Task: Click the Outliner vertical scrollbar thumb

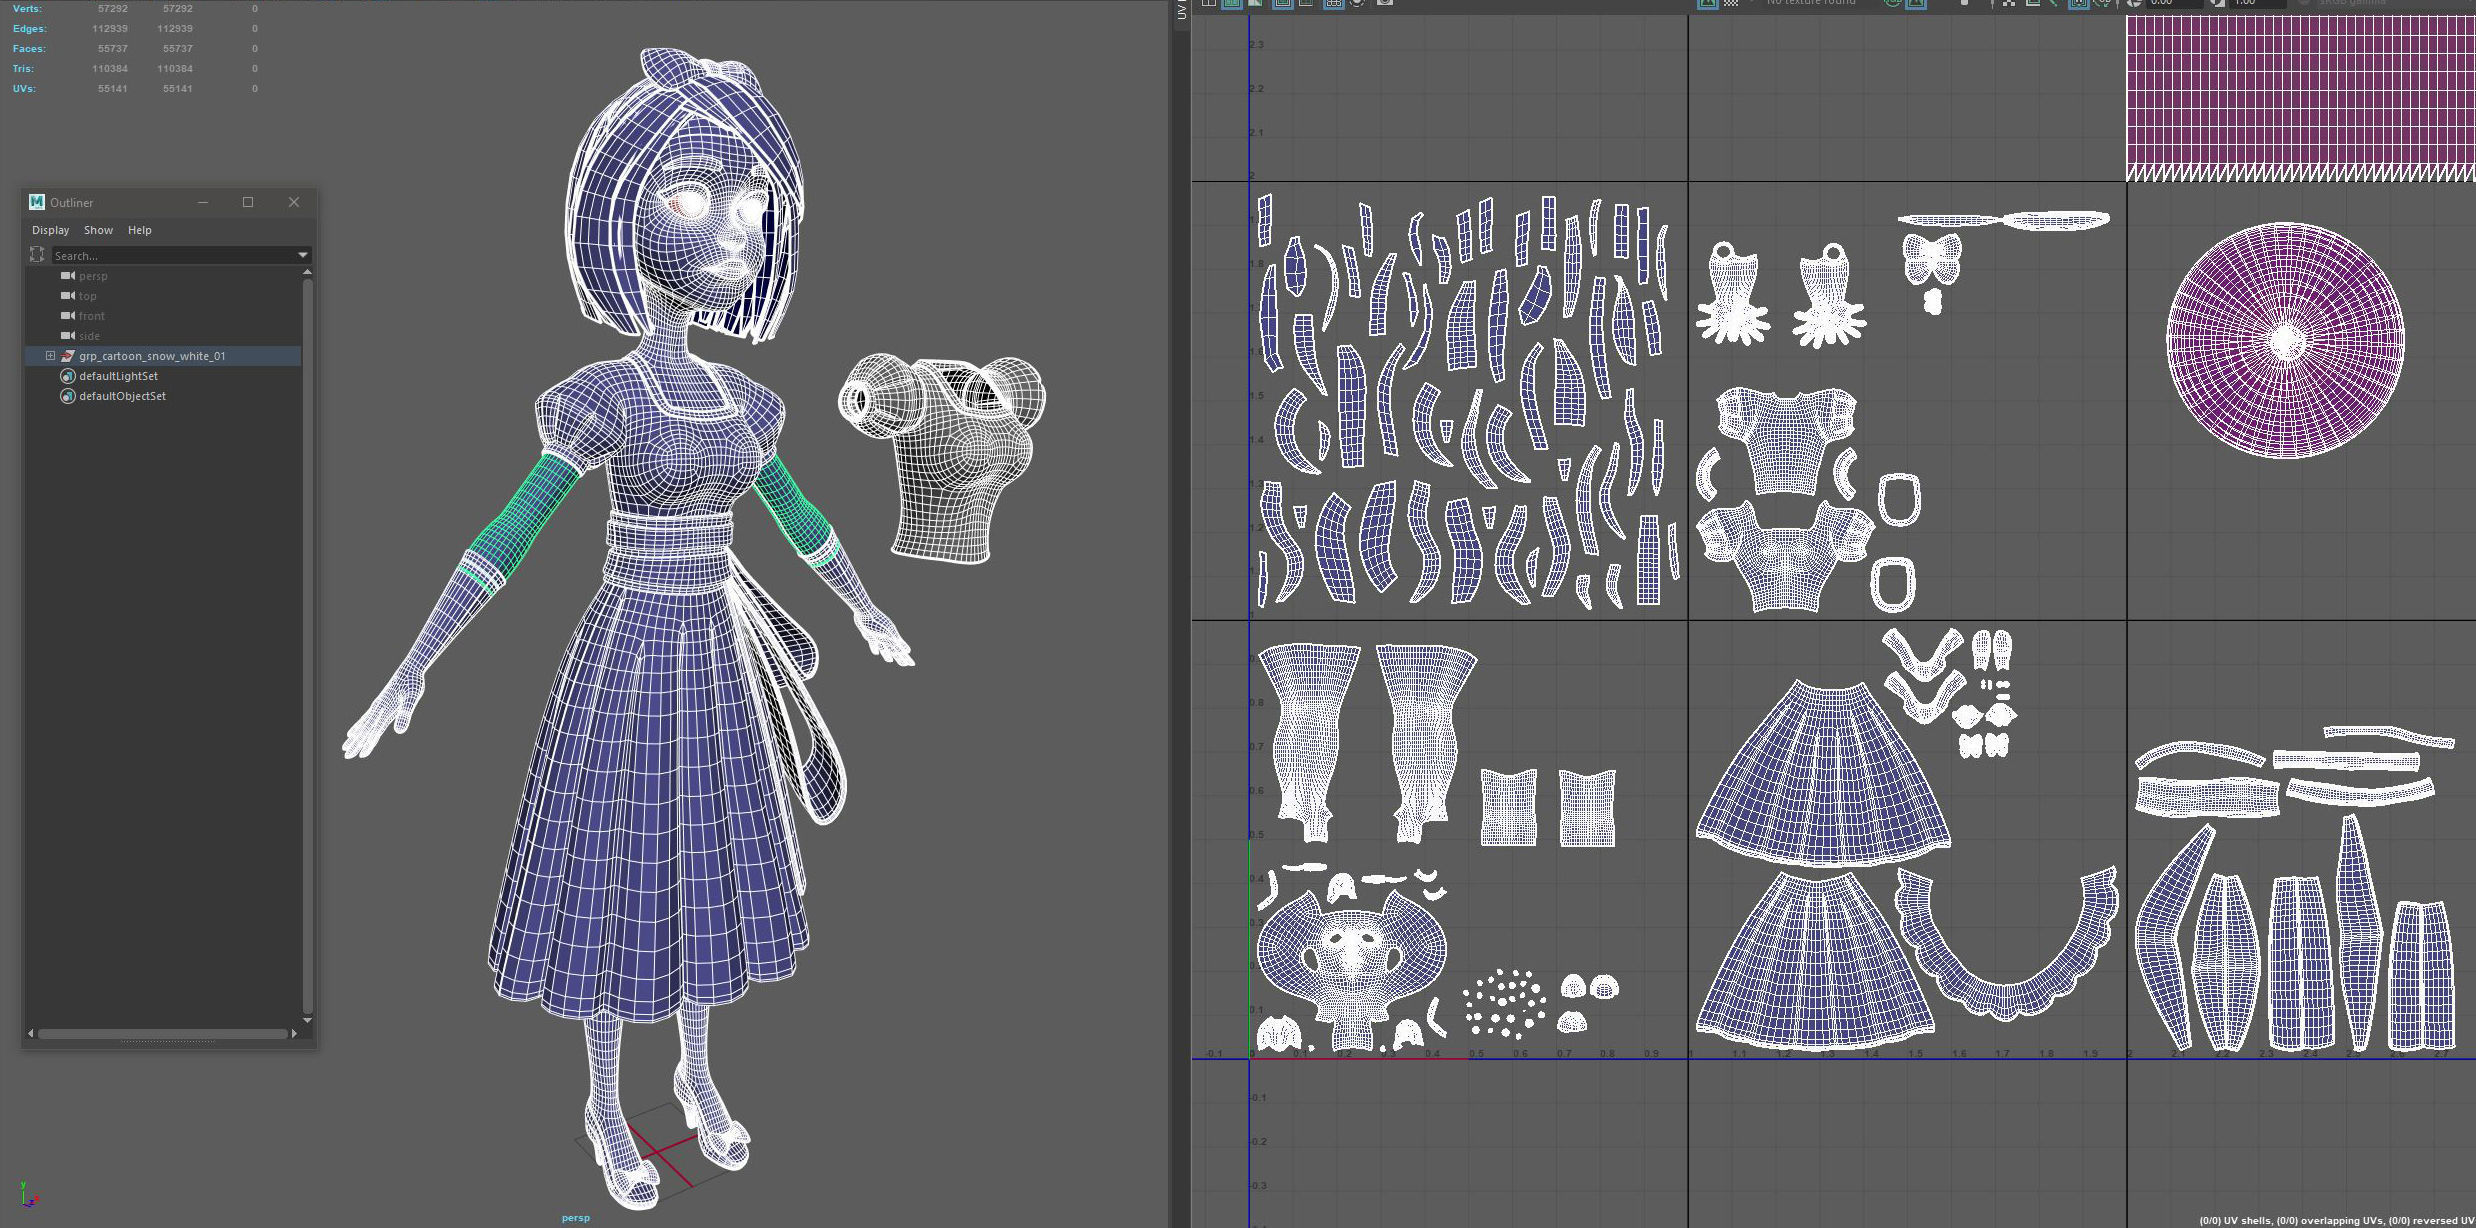Action: [307, 646]
